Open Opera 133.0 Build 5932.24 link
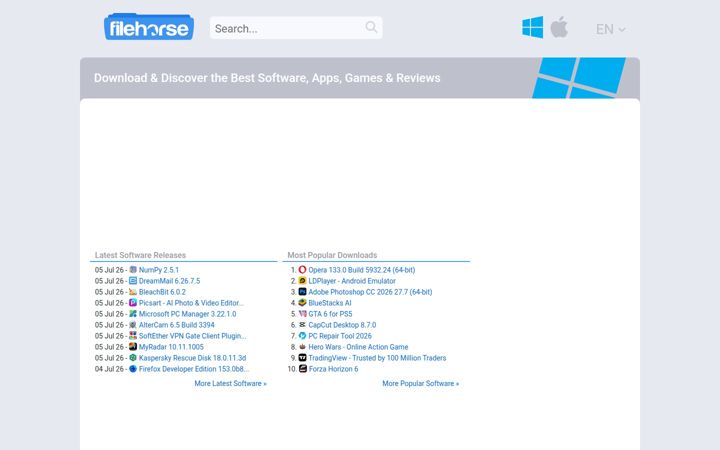The width and height of the screenshot is (720, 450). point(362,270)
